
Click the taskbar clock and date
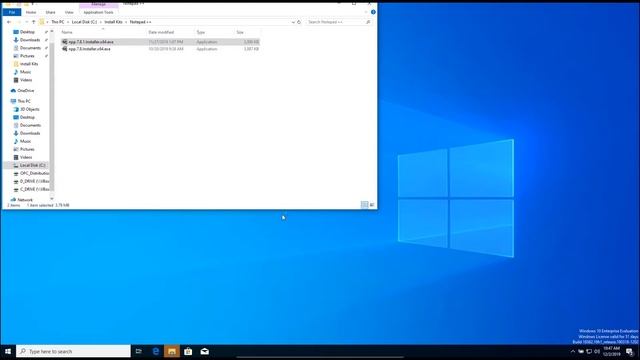point(611,351)
